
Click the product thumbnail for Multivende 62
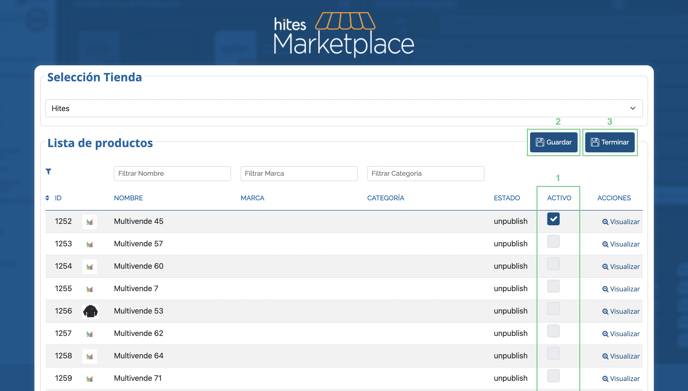pos(90,334)
